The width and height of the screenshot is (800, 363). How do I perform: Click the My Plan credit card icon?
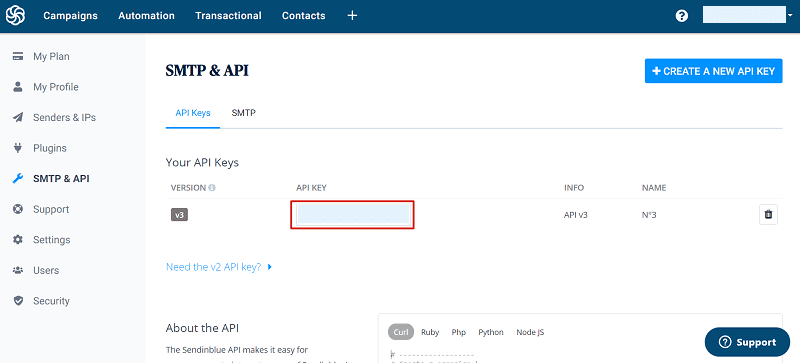18,56
